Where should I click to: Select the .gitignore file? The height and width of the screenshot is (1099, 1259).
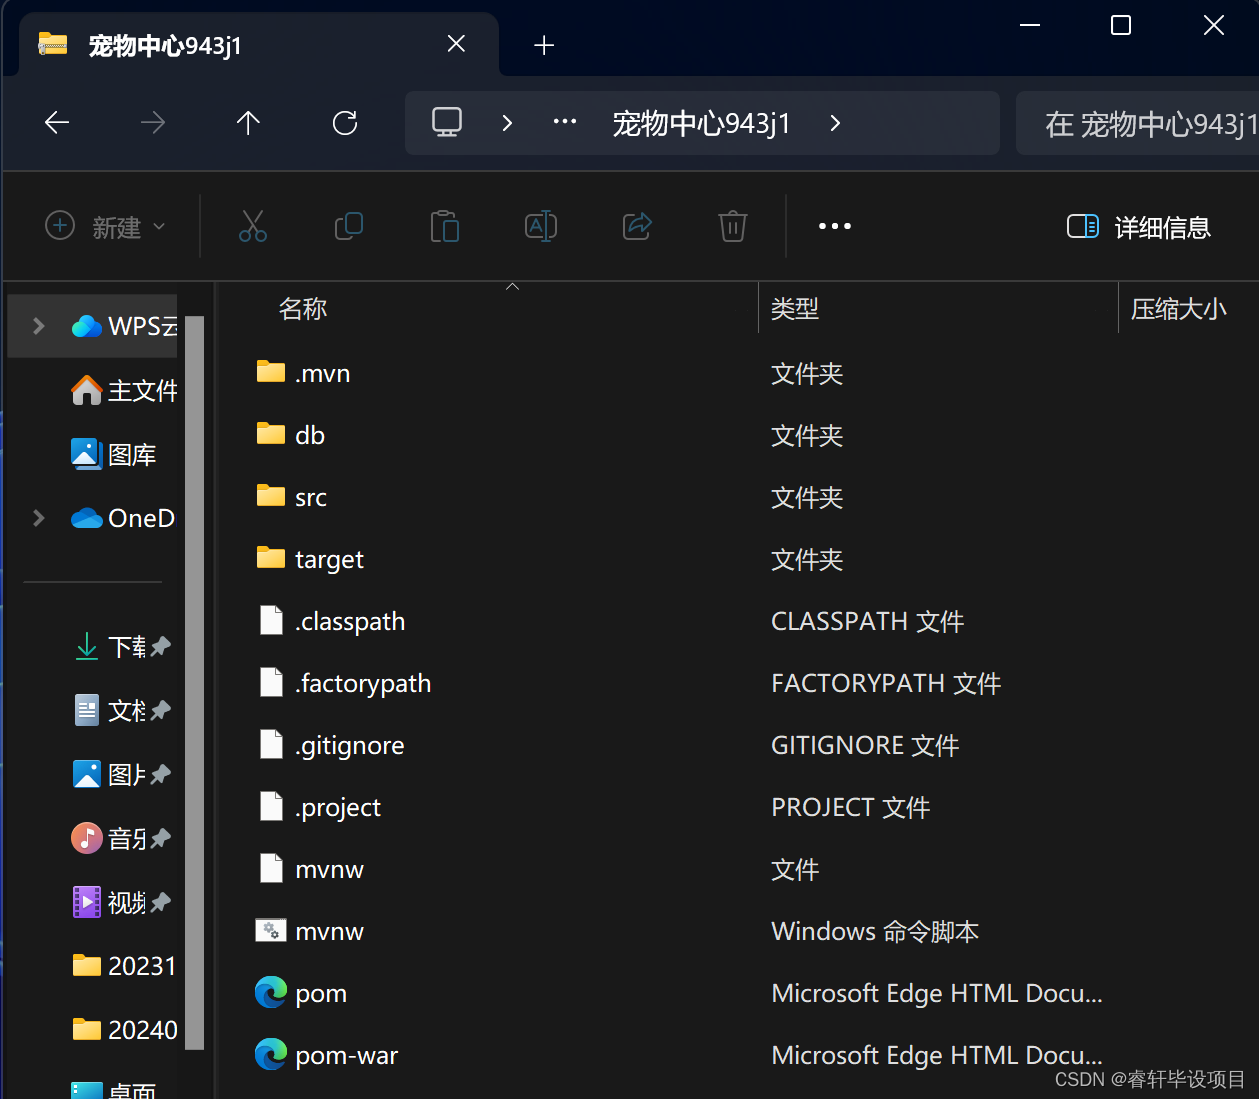[332, 745]
